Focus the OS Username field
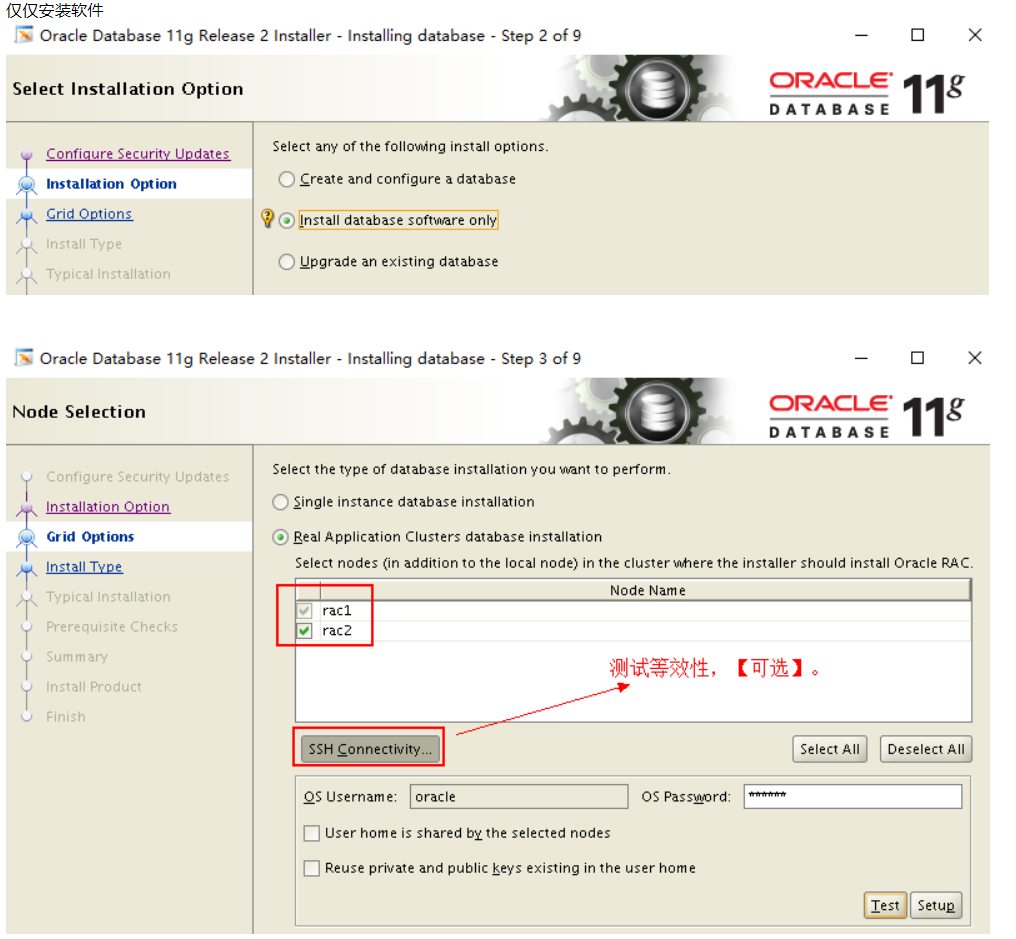This screenshot has width=1016, height=939. [x=519, y=796]
